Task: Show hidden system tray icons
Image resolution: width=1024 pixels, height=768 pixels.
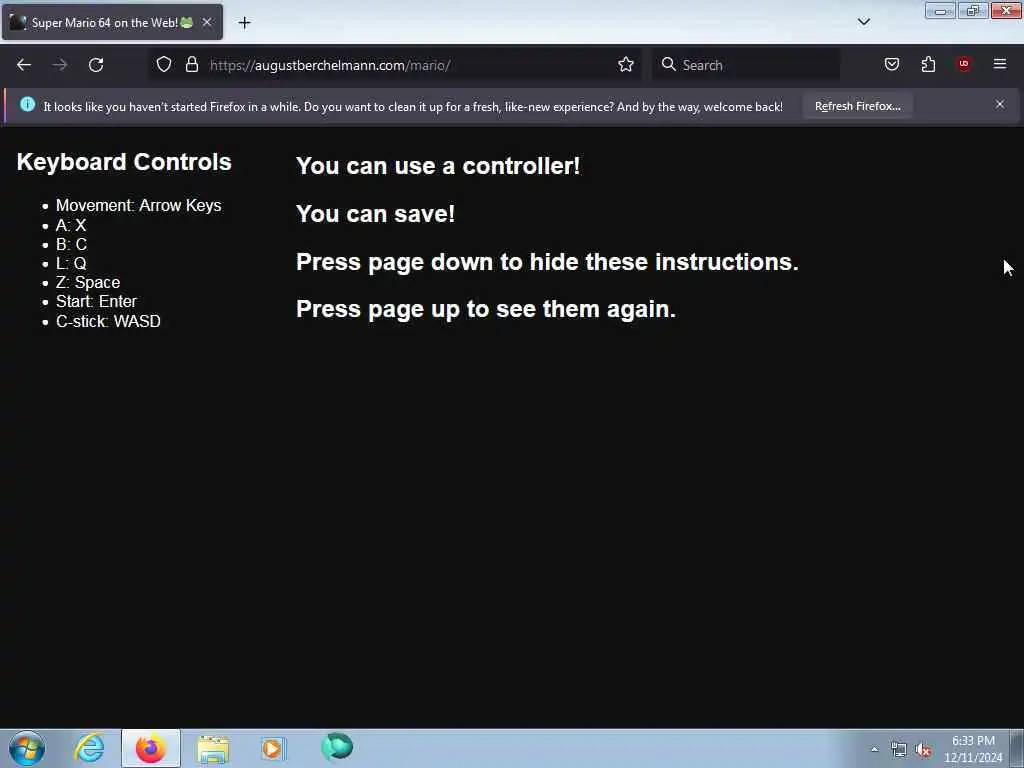Action: [x=874, y=749]
